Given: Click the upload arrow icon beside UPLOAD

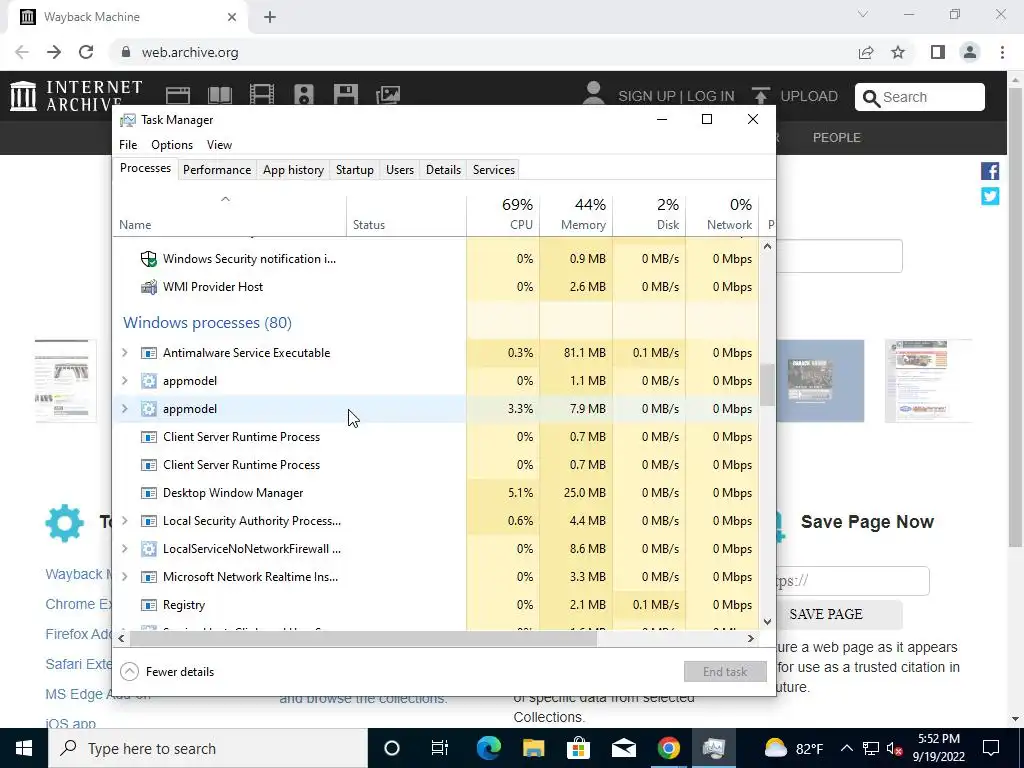Looking at the screenshot, I should tap(760, 95).
